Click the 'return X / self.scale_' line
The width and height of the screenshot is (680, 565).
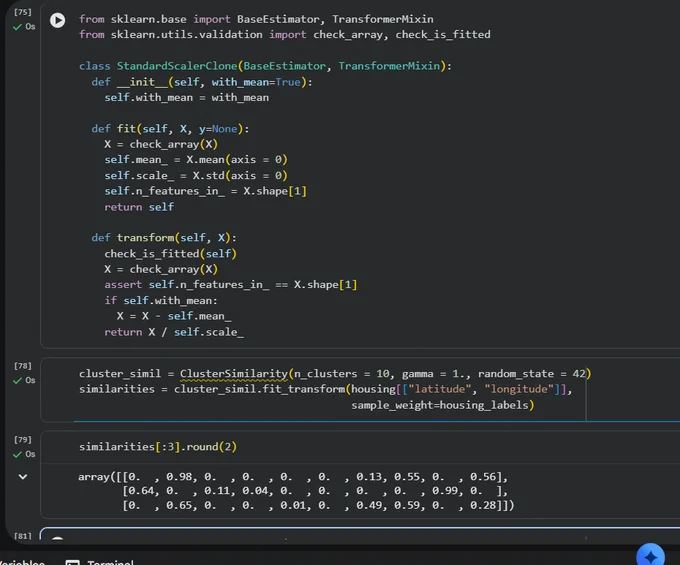tap(174, 332)
